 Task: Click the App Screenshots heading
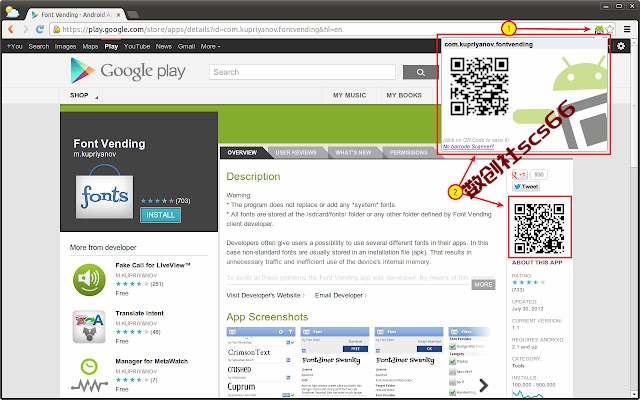pos(267,317)
